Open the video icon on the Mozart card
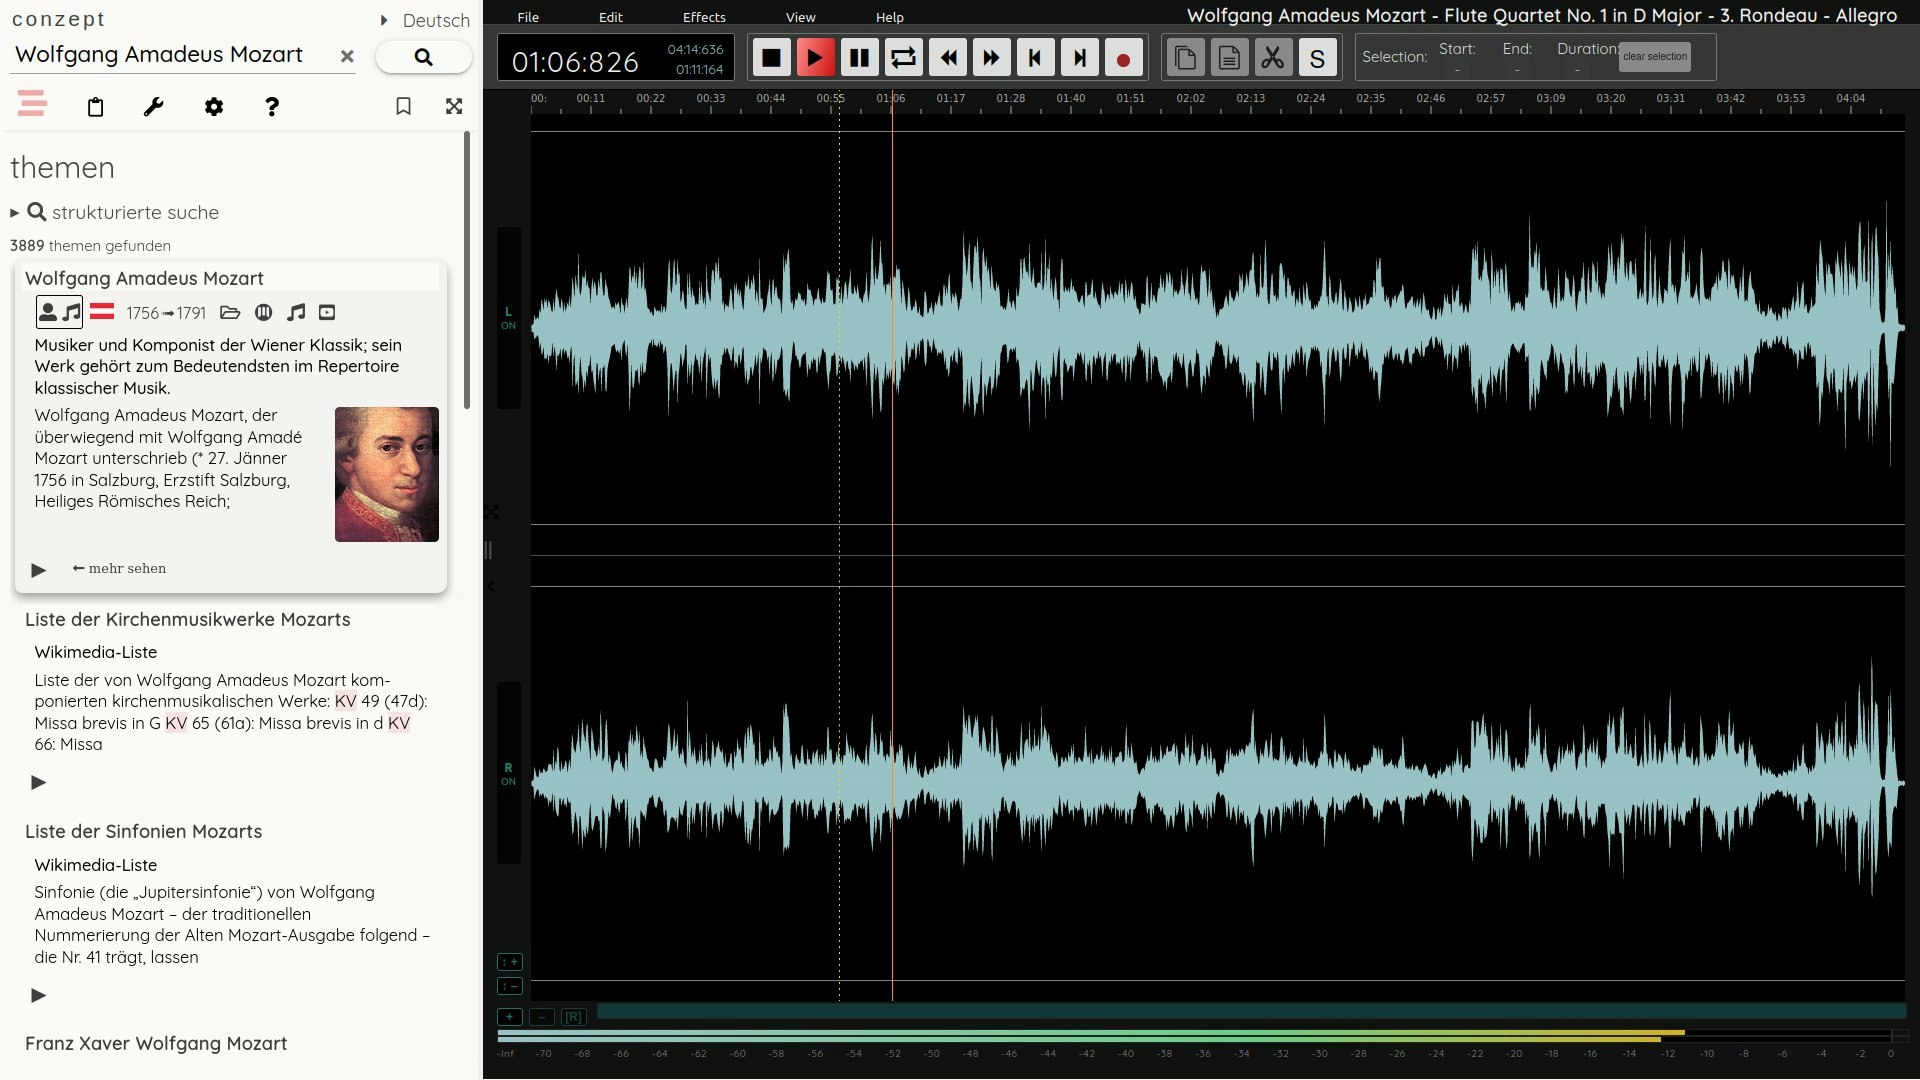 coord(327,312)
